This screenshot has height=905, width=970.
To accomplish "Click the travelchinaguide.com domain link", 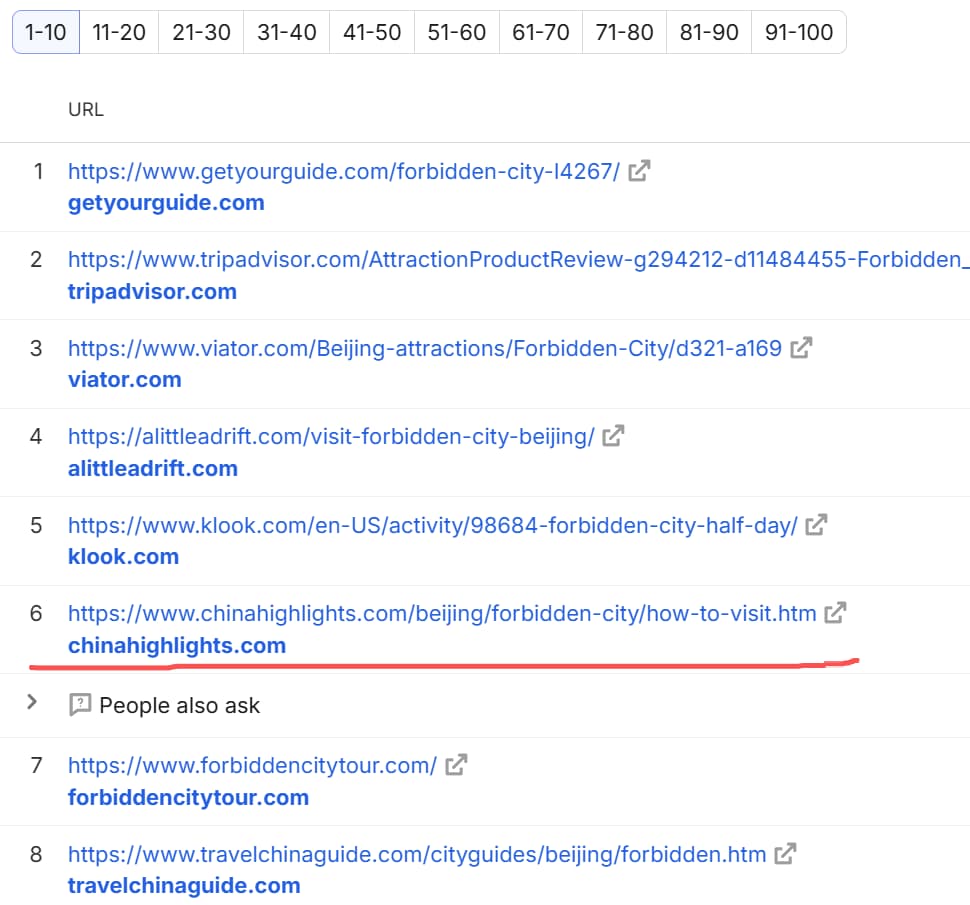I will click(184, 886).
